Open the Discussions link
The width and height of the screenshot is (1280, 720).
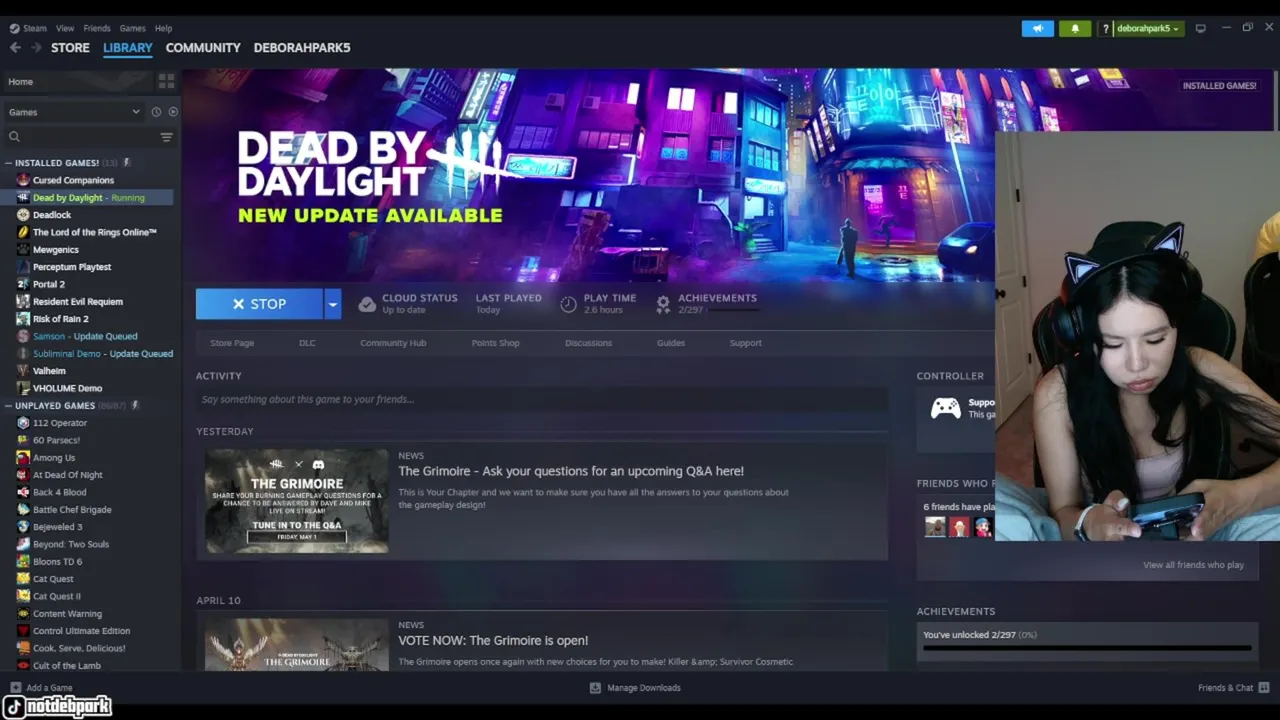588,343
